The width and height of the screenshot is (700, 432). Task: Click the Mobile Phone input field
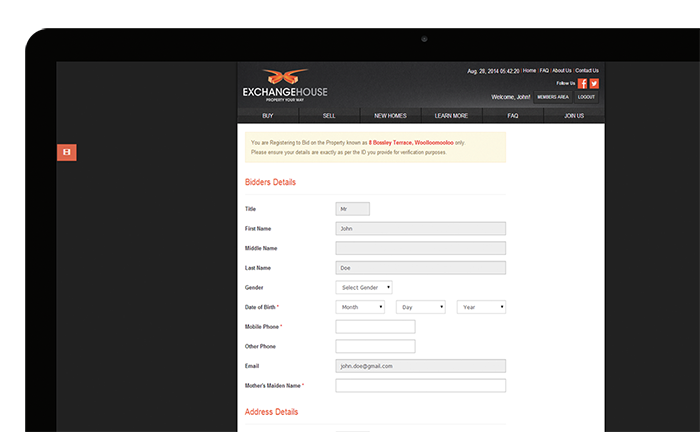(x=375, y=327)
